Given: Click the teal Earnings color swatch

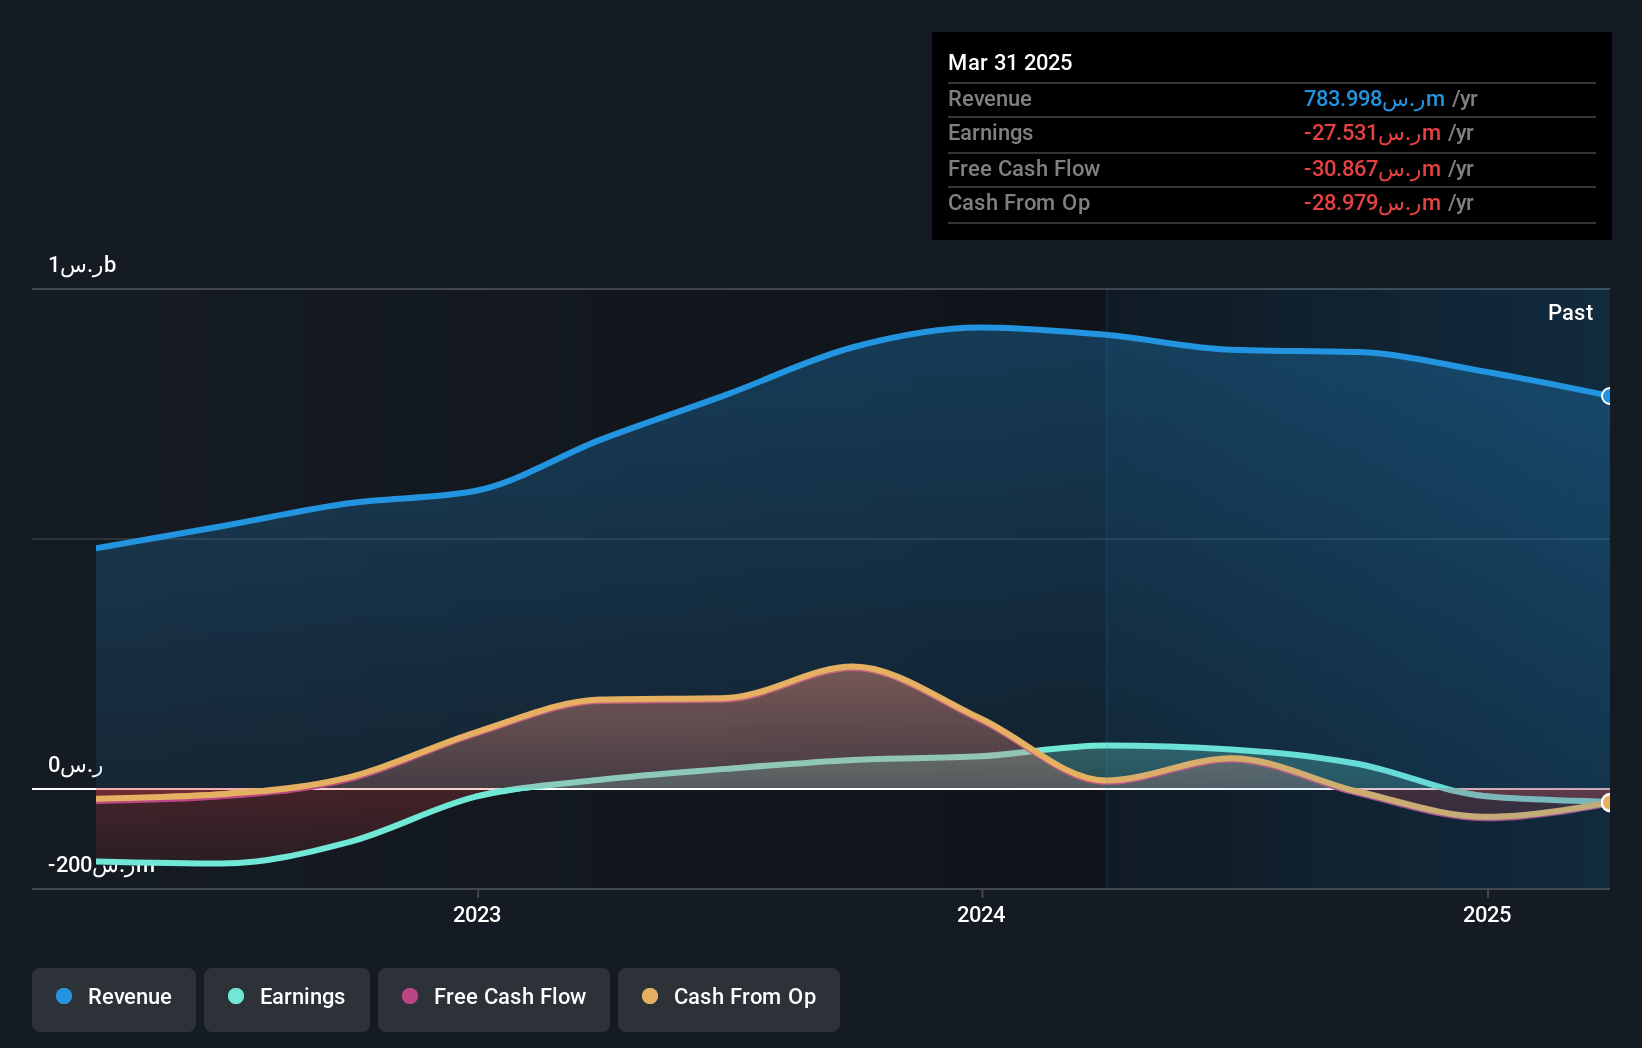Looking at the screenshot, I should click(234, 997).
